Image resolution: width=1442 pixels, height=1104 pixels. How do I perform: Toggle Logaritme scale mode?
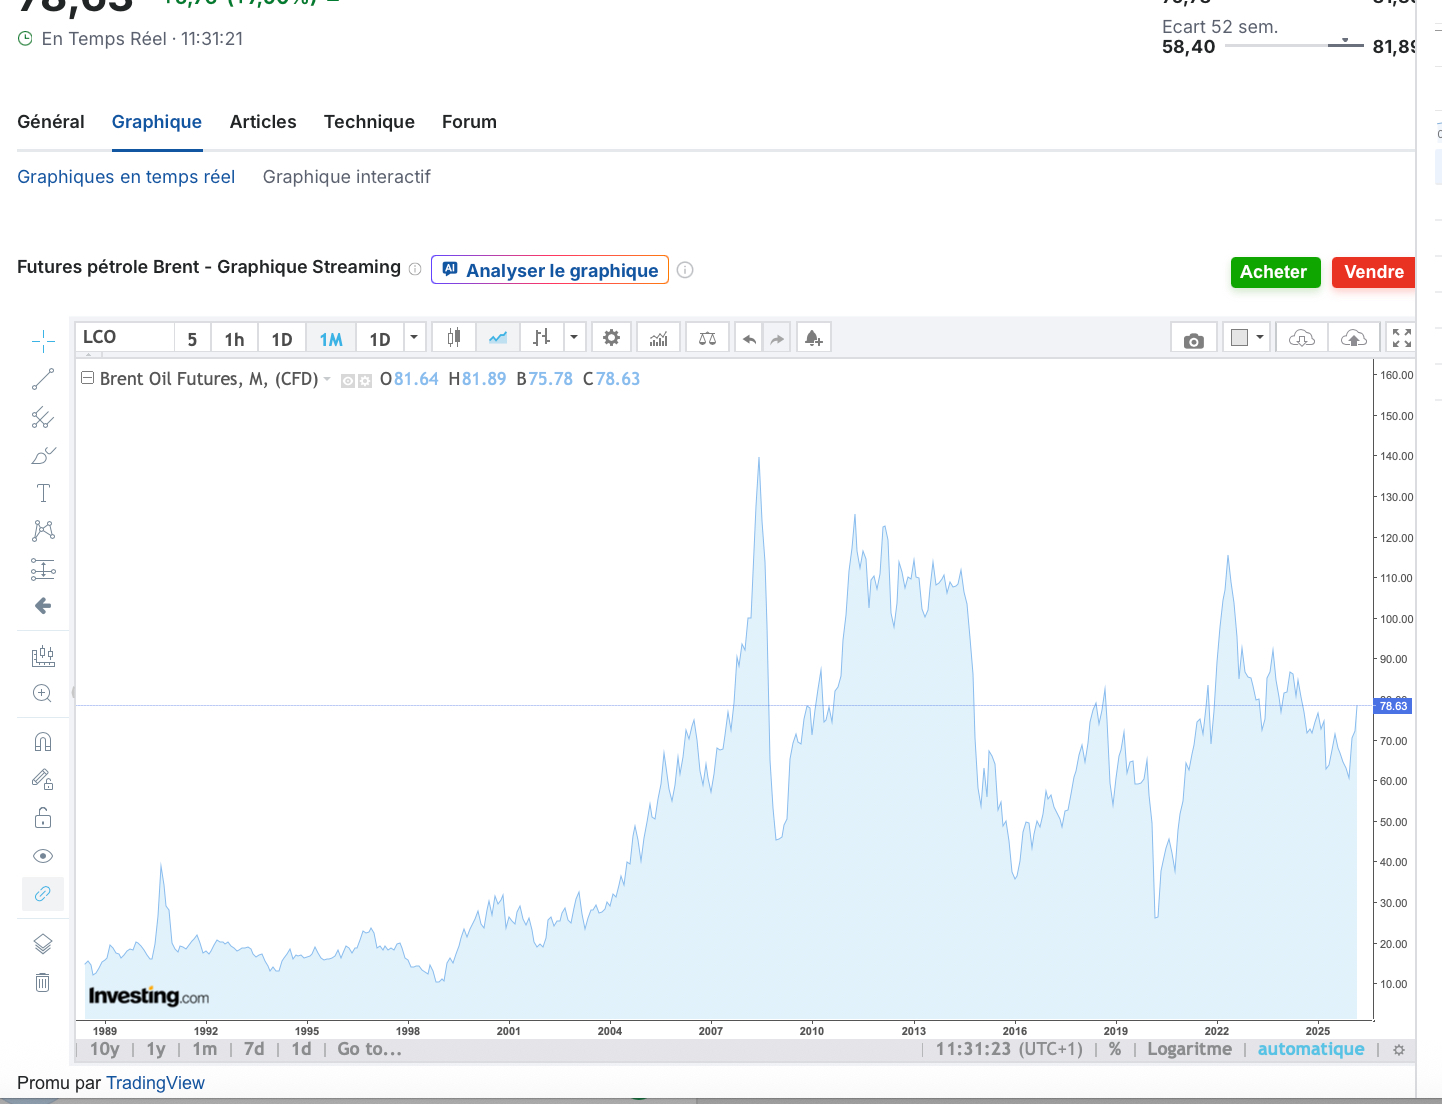click(1189, 1049)
